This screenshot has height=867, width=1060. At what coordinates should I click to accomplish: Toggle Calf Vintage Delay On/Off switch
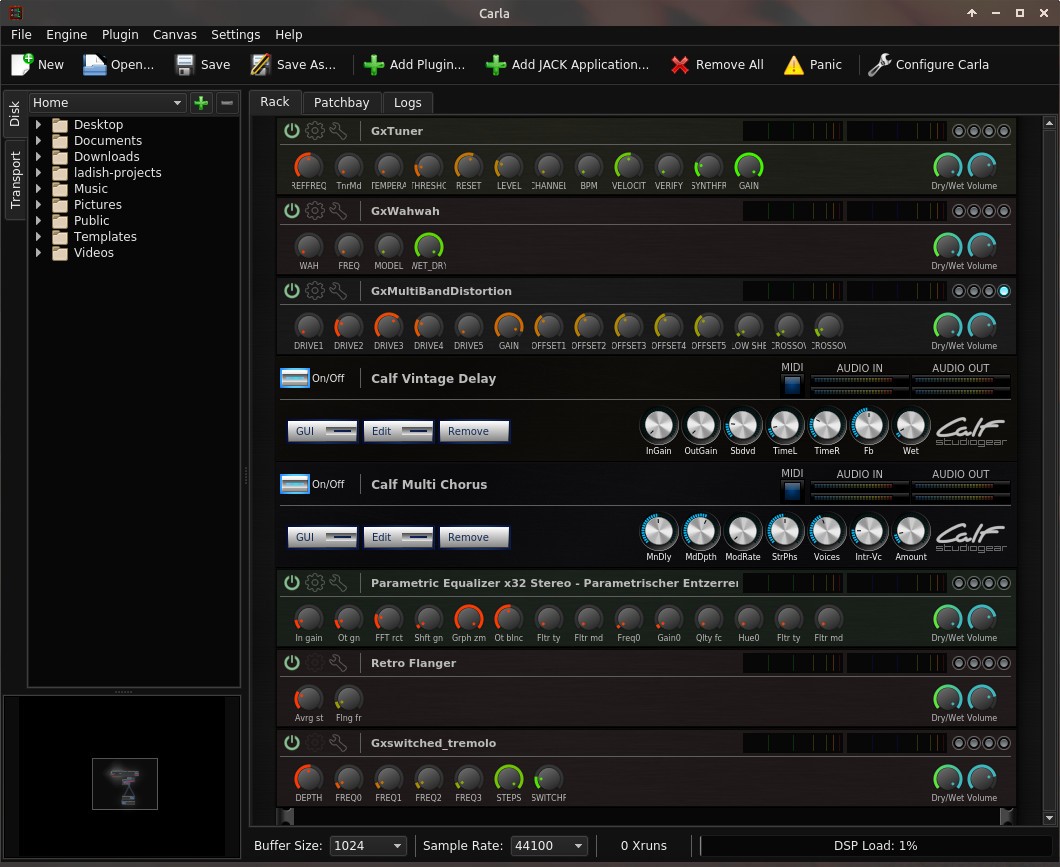coord(295,378)
